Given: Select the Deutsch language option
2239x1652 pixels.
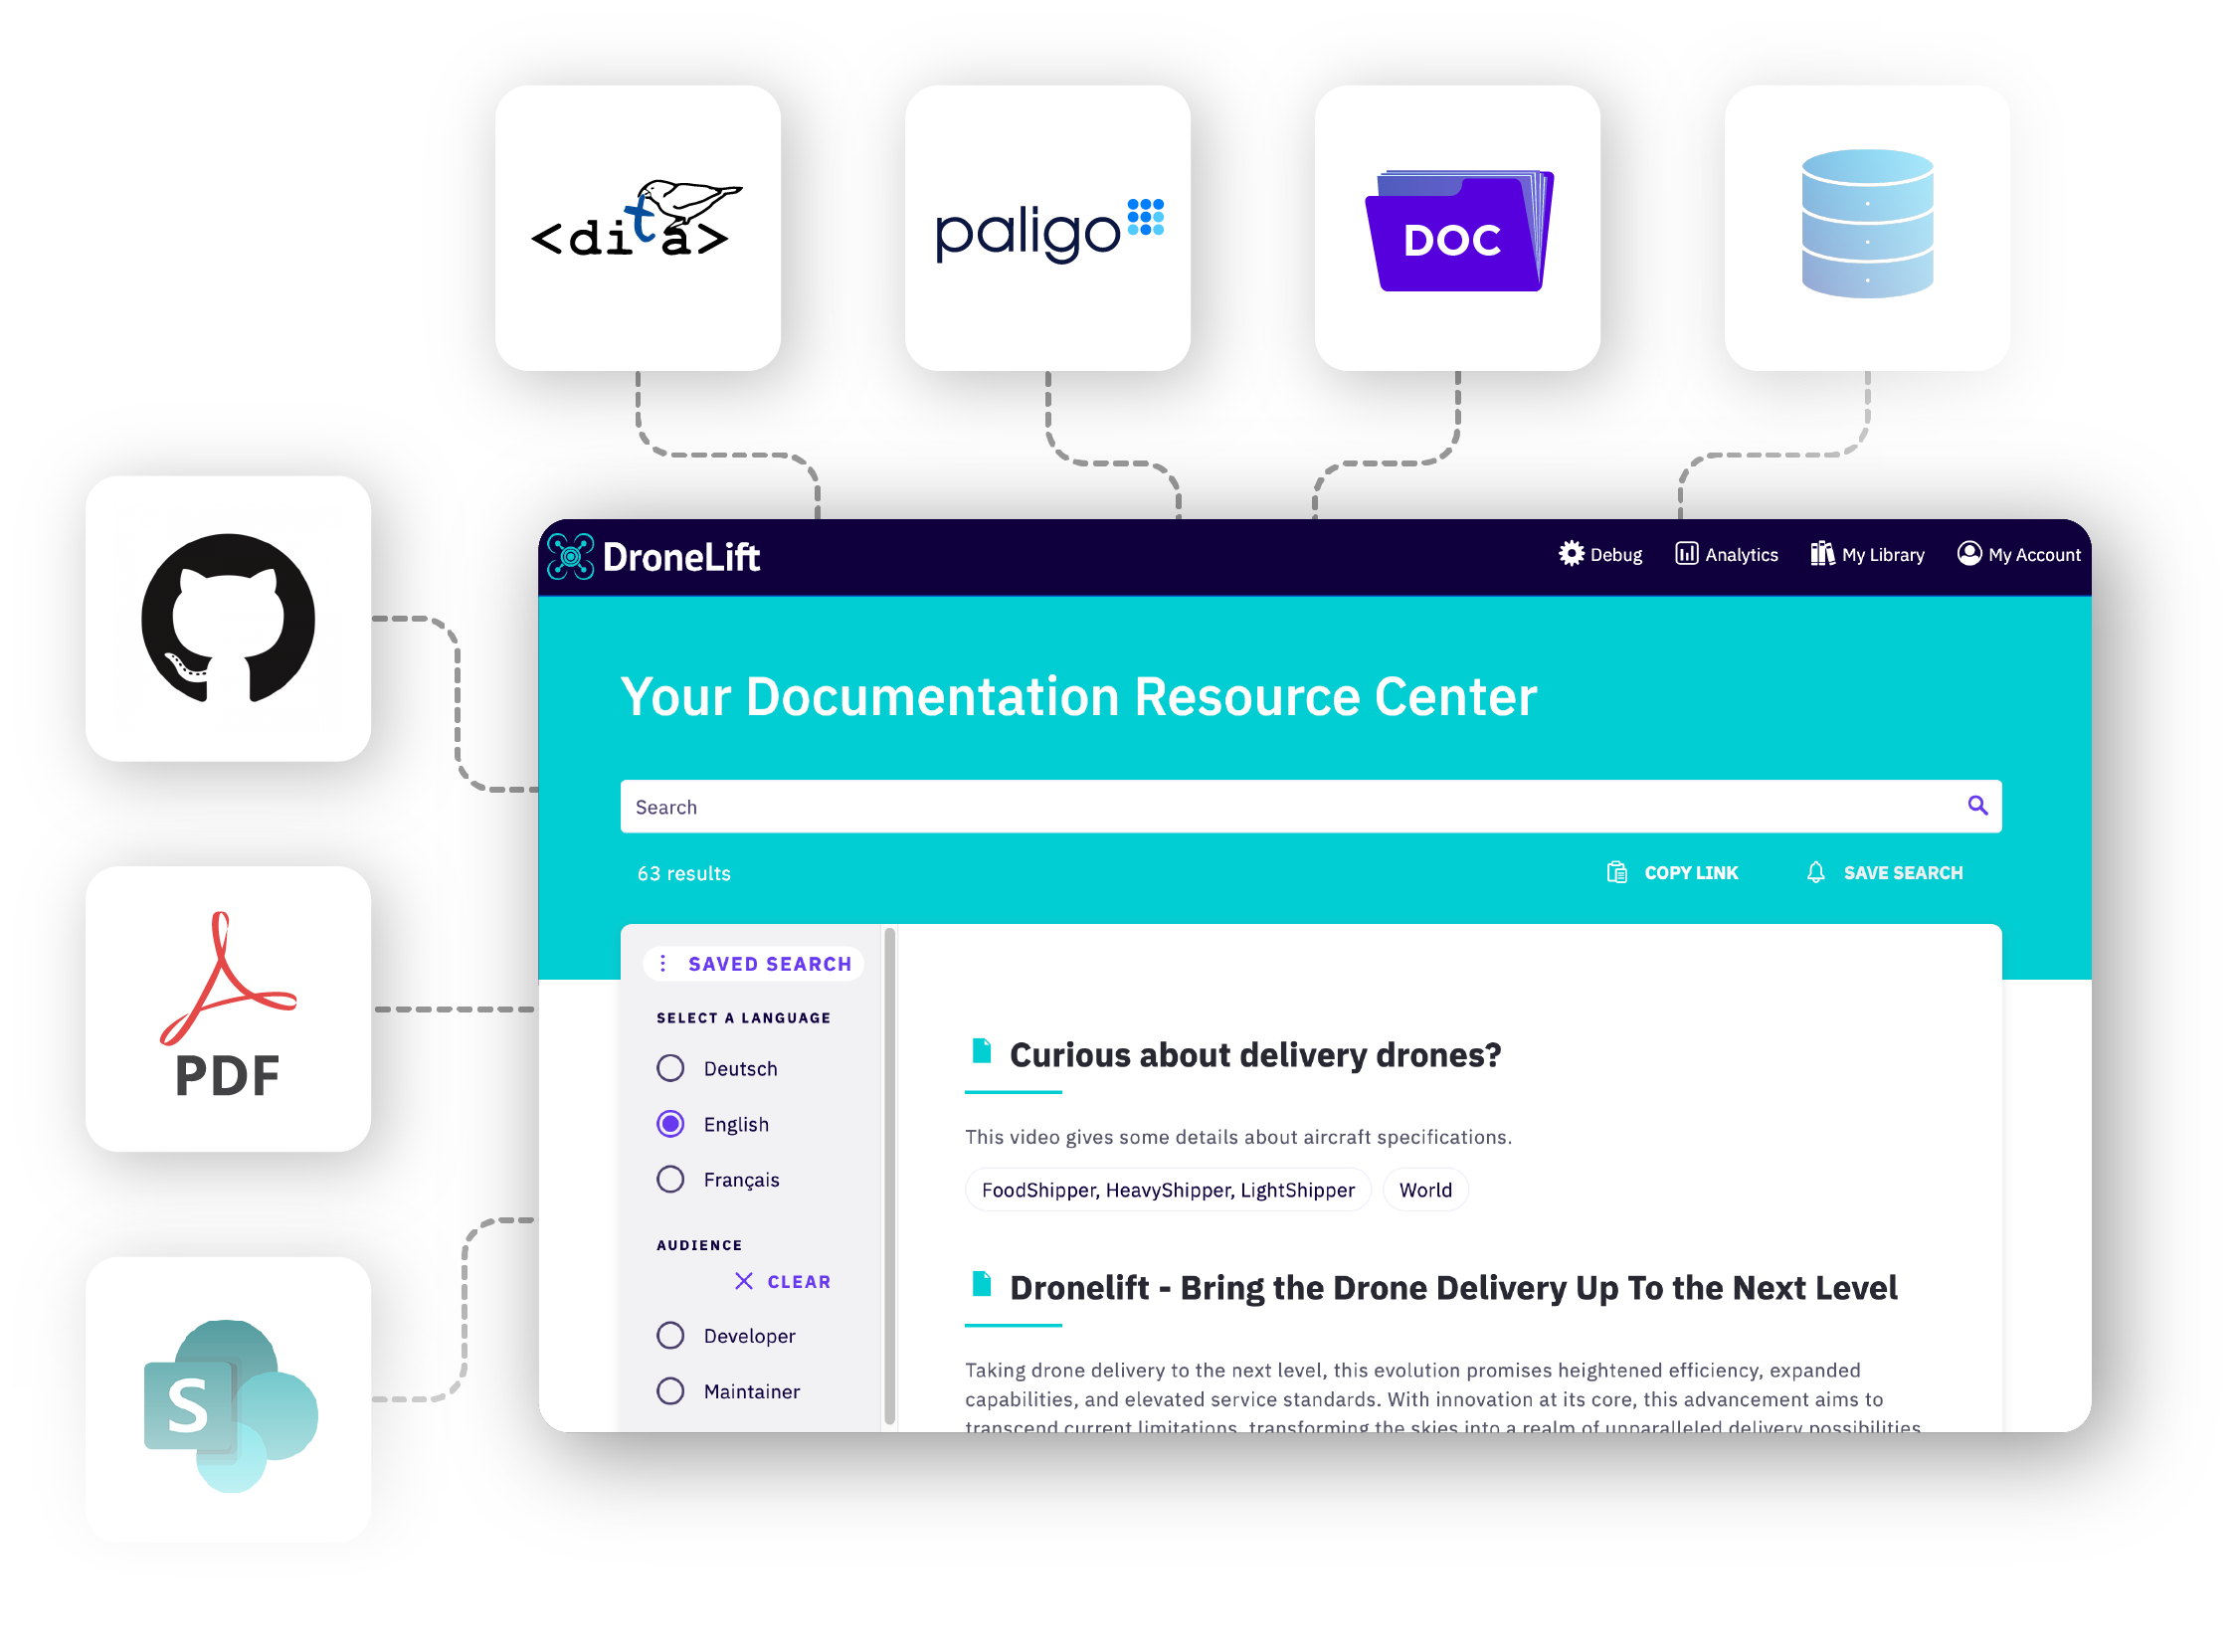Looking at the screenshot, I should tap(669, 1066).
